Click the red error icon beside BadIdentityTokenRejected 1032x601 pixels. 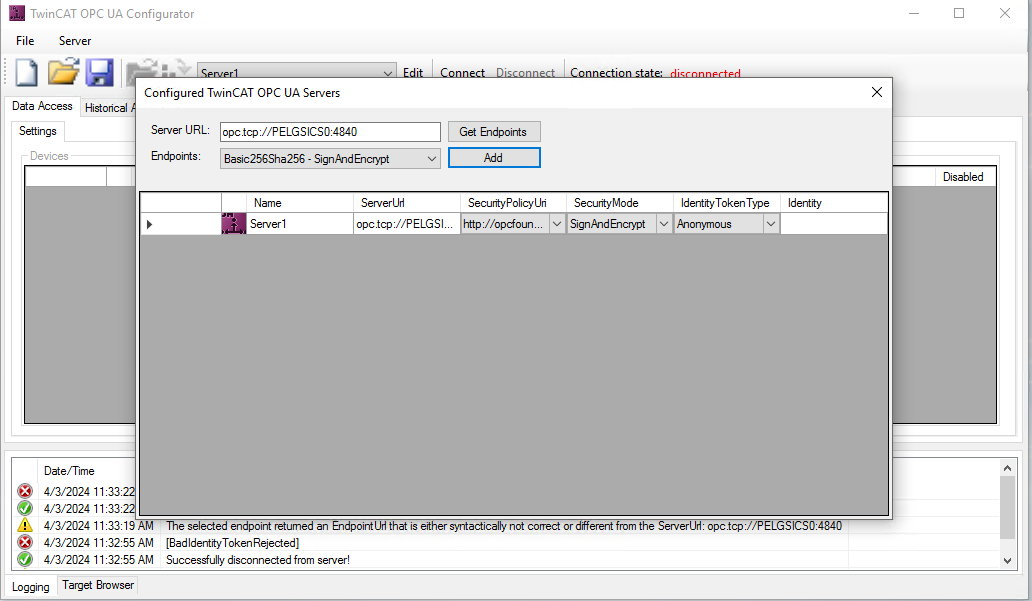pos(25,543)
